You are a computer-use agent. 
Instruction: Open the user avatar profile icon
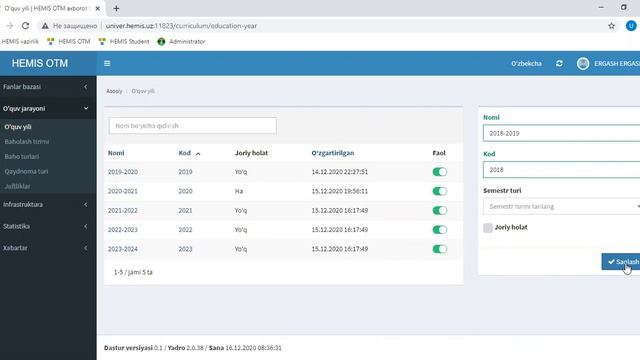click(x=583, y=63)
